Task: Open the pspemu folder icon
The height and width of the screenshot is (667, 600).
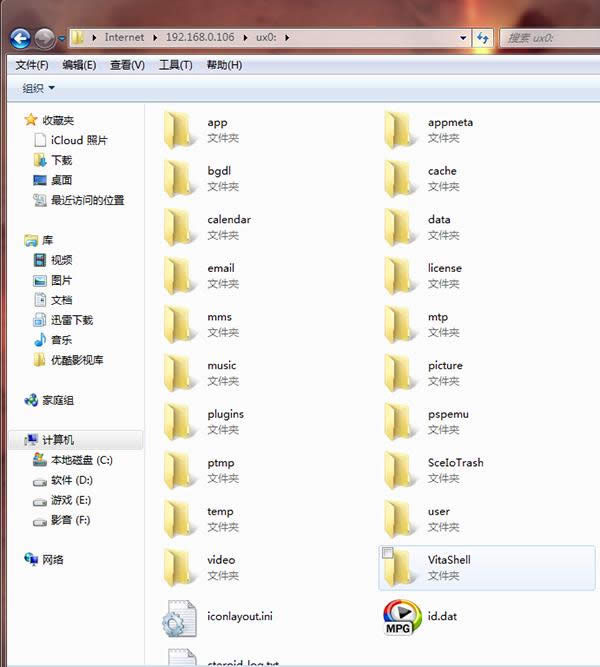Action: pos(400,421)
